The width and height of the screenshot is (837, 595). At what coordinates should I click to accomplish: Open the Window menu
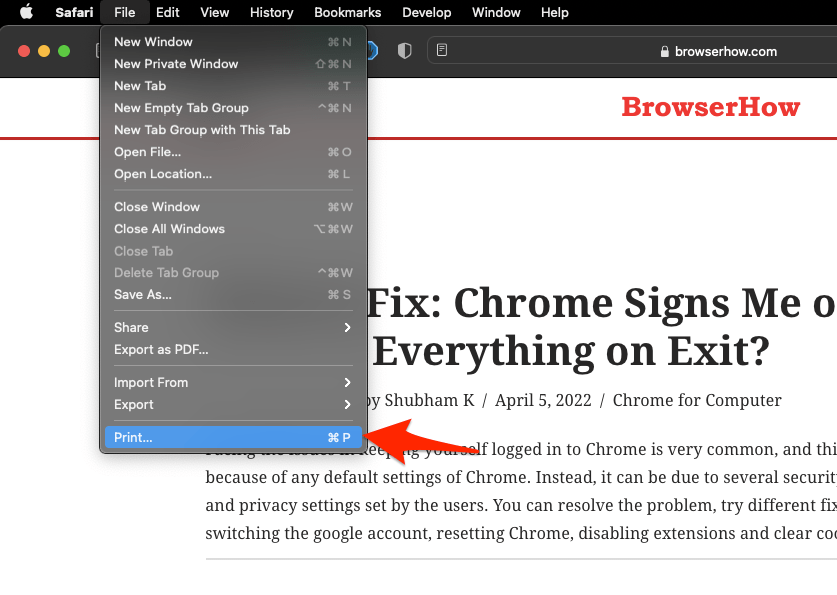(x=496, y=12)
